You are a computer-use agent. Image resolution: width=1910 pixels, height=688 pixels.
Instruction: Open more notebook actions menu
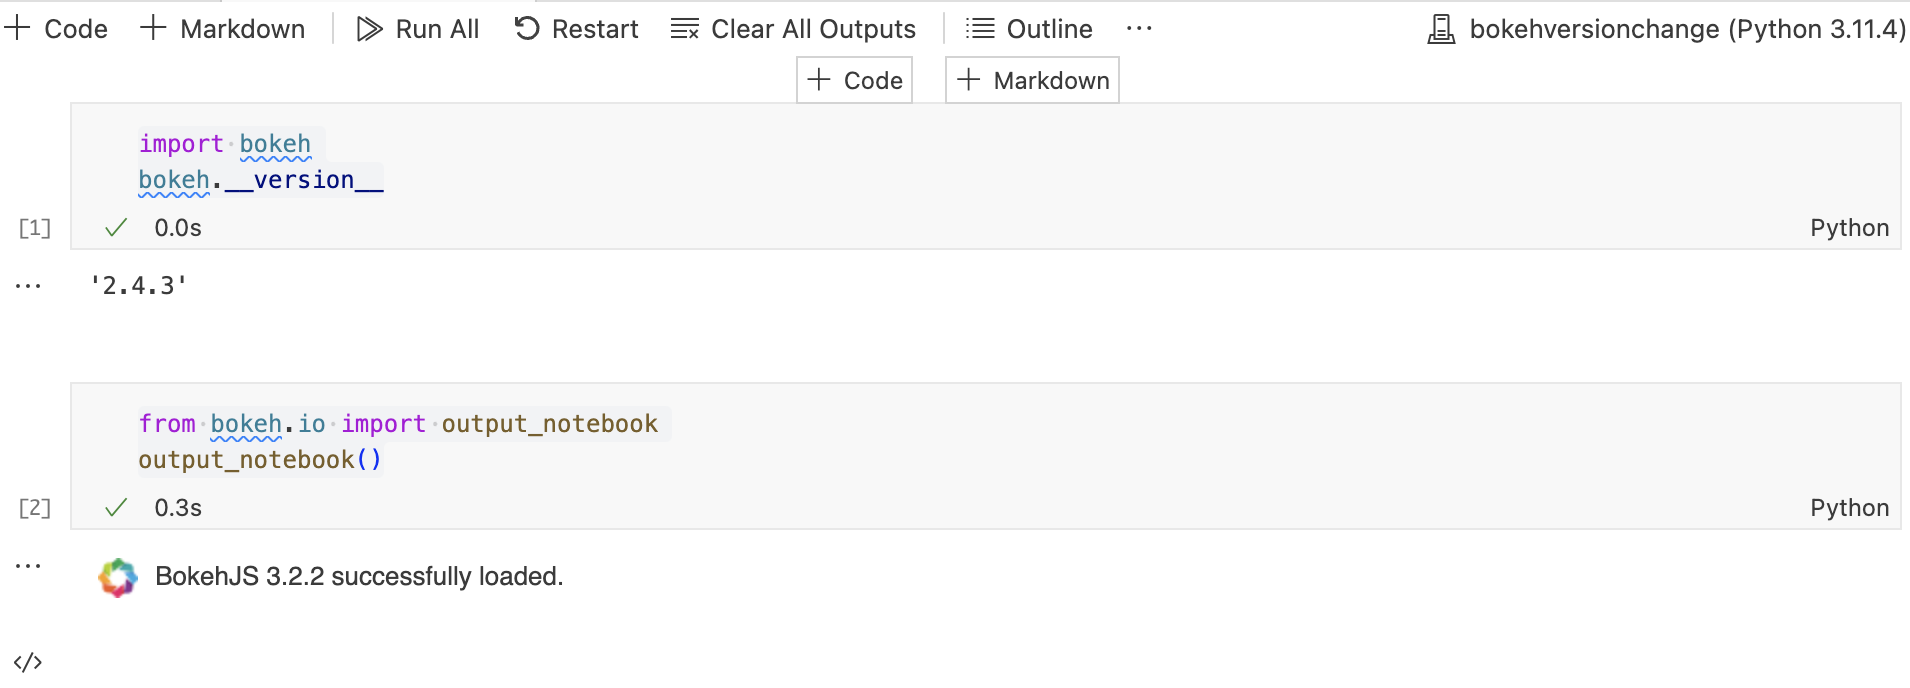pos(1139,29)
